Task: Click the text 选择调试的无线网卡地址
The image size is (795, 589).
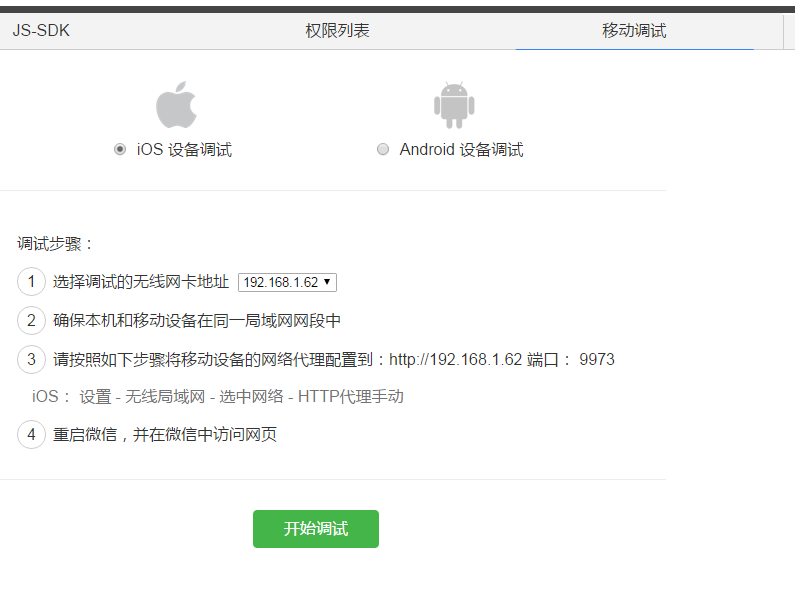Action: pyautogui.click(x=141, y=282)
